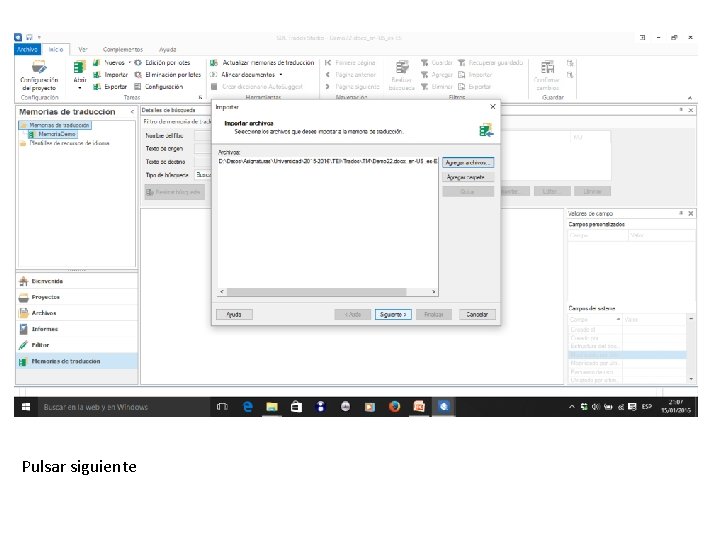Click Exportar in the Tareas ribbon group
This screenshot has width=720, height=540.
[x=110, y=86]
